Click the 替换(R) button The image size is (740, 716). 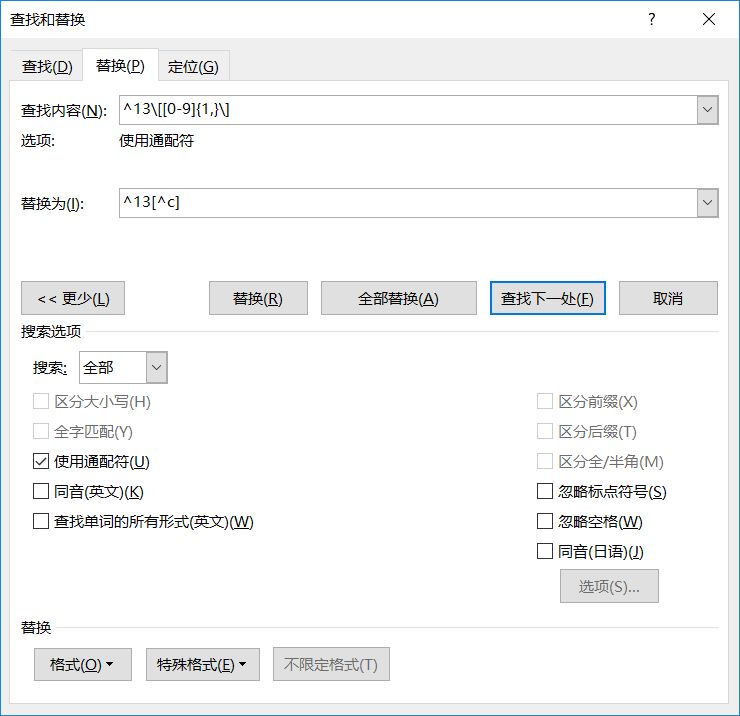pos(258,298)
